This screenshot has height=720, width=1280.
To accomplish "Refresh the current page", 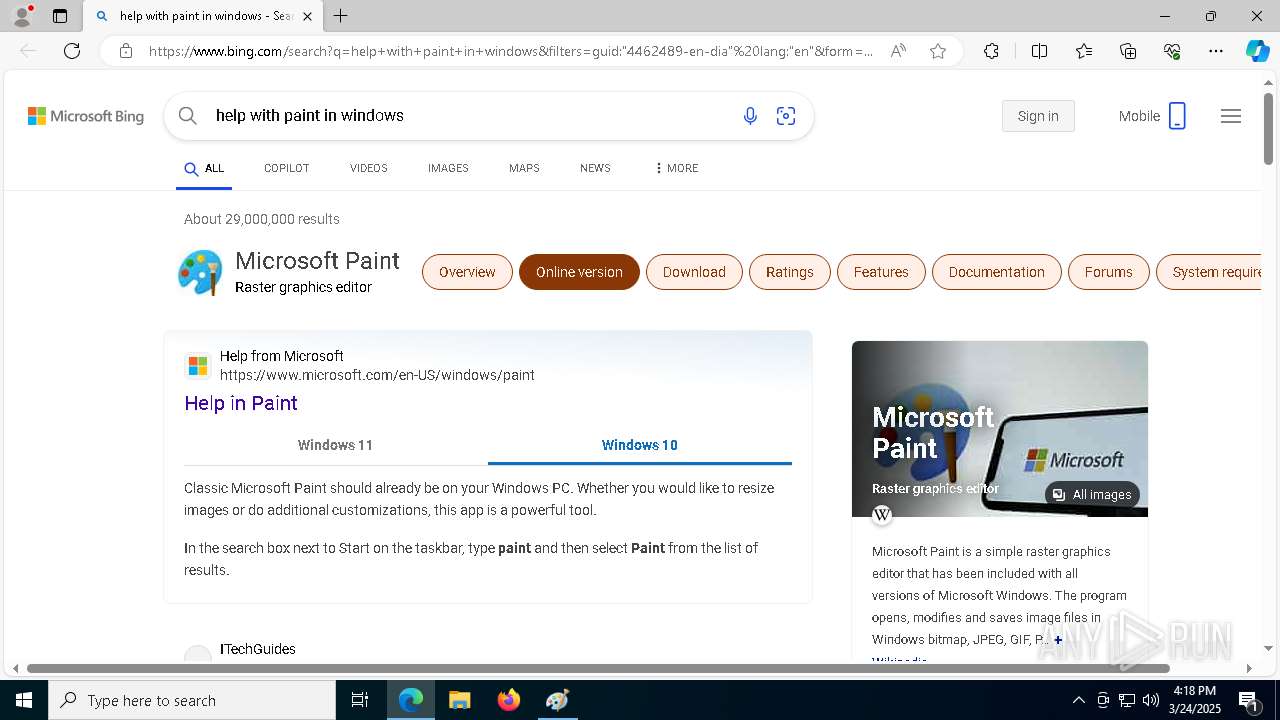I will [x=72, y=51].
